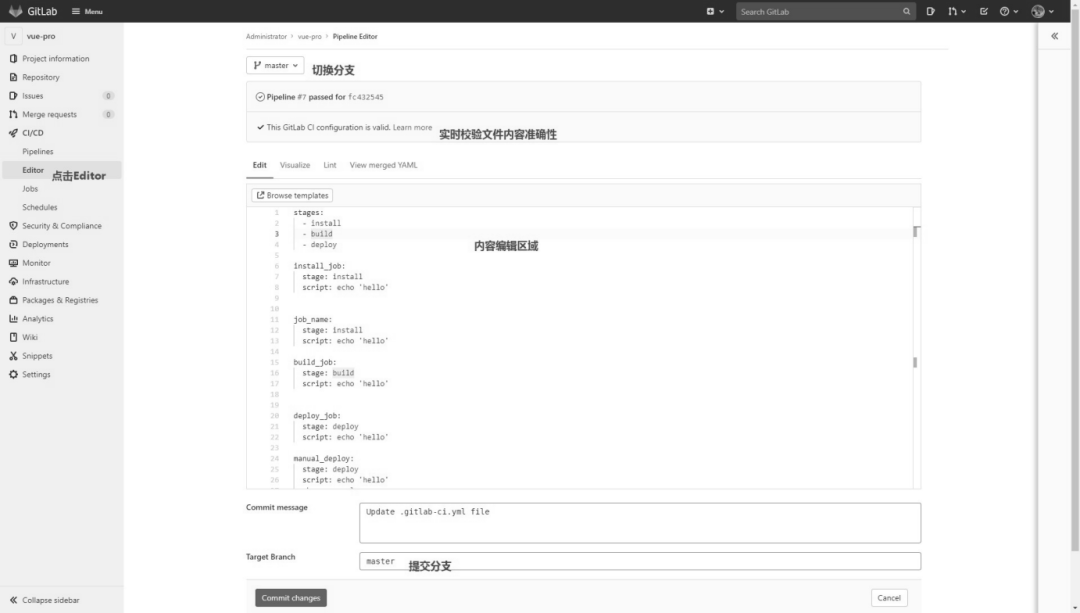Open Packages & Registries in sidebar

(60, 300)
